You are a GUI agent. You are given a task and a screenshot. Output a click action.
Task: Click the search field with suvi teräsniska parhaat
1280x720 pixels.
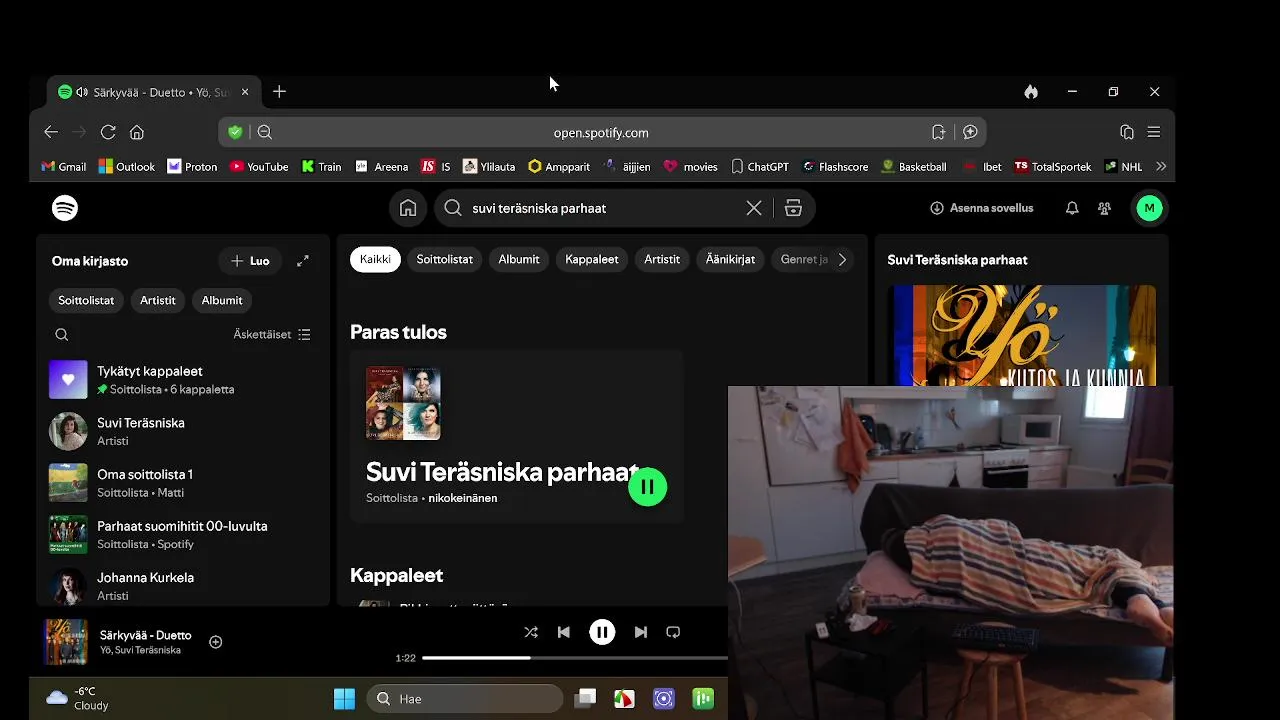tap(600, 208)
